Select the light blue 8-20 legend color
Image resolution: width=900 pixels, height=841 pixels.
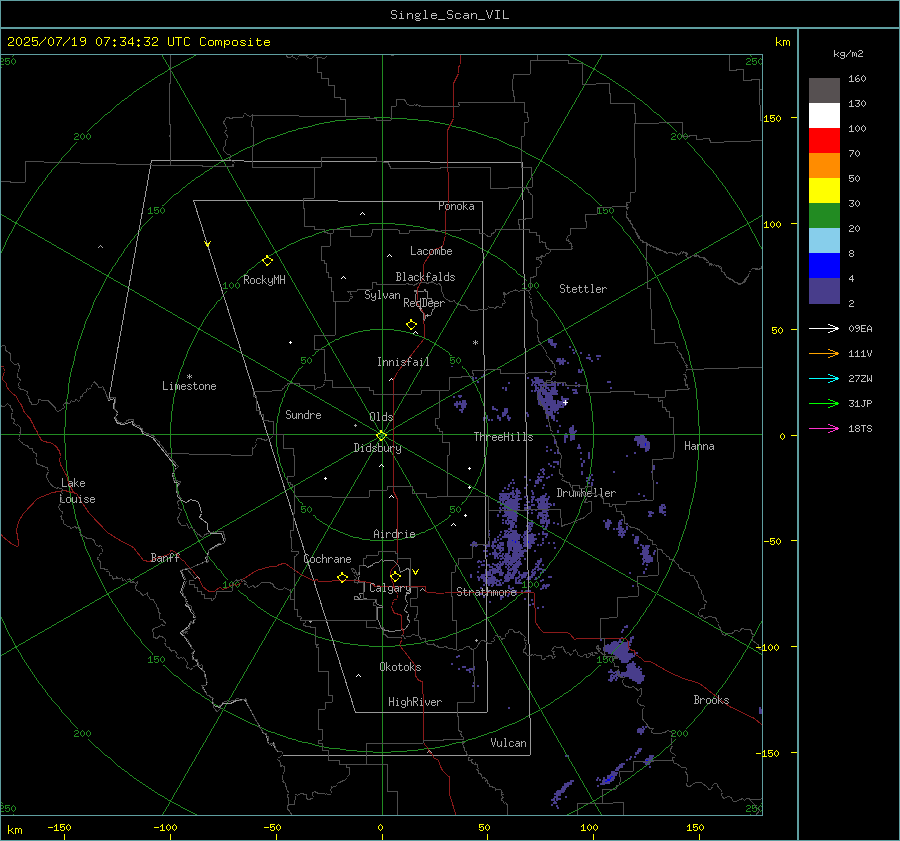(x=824, y=241)
